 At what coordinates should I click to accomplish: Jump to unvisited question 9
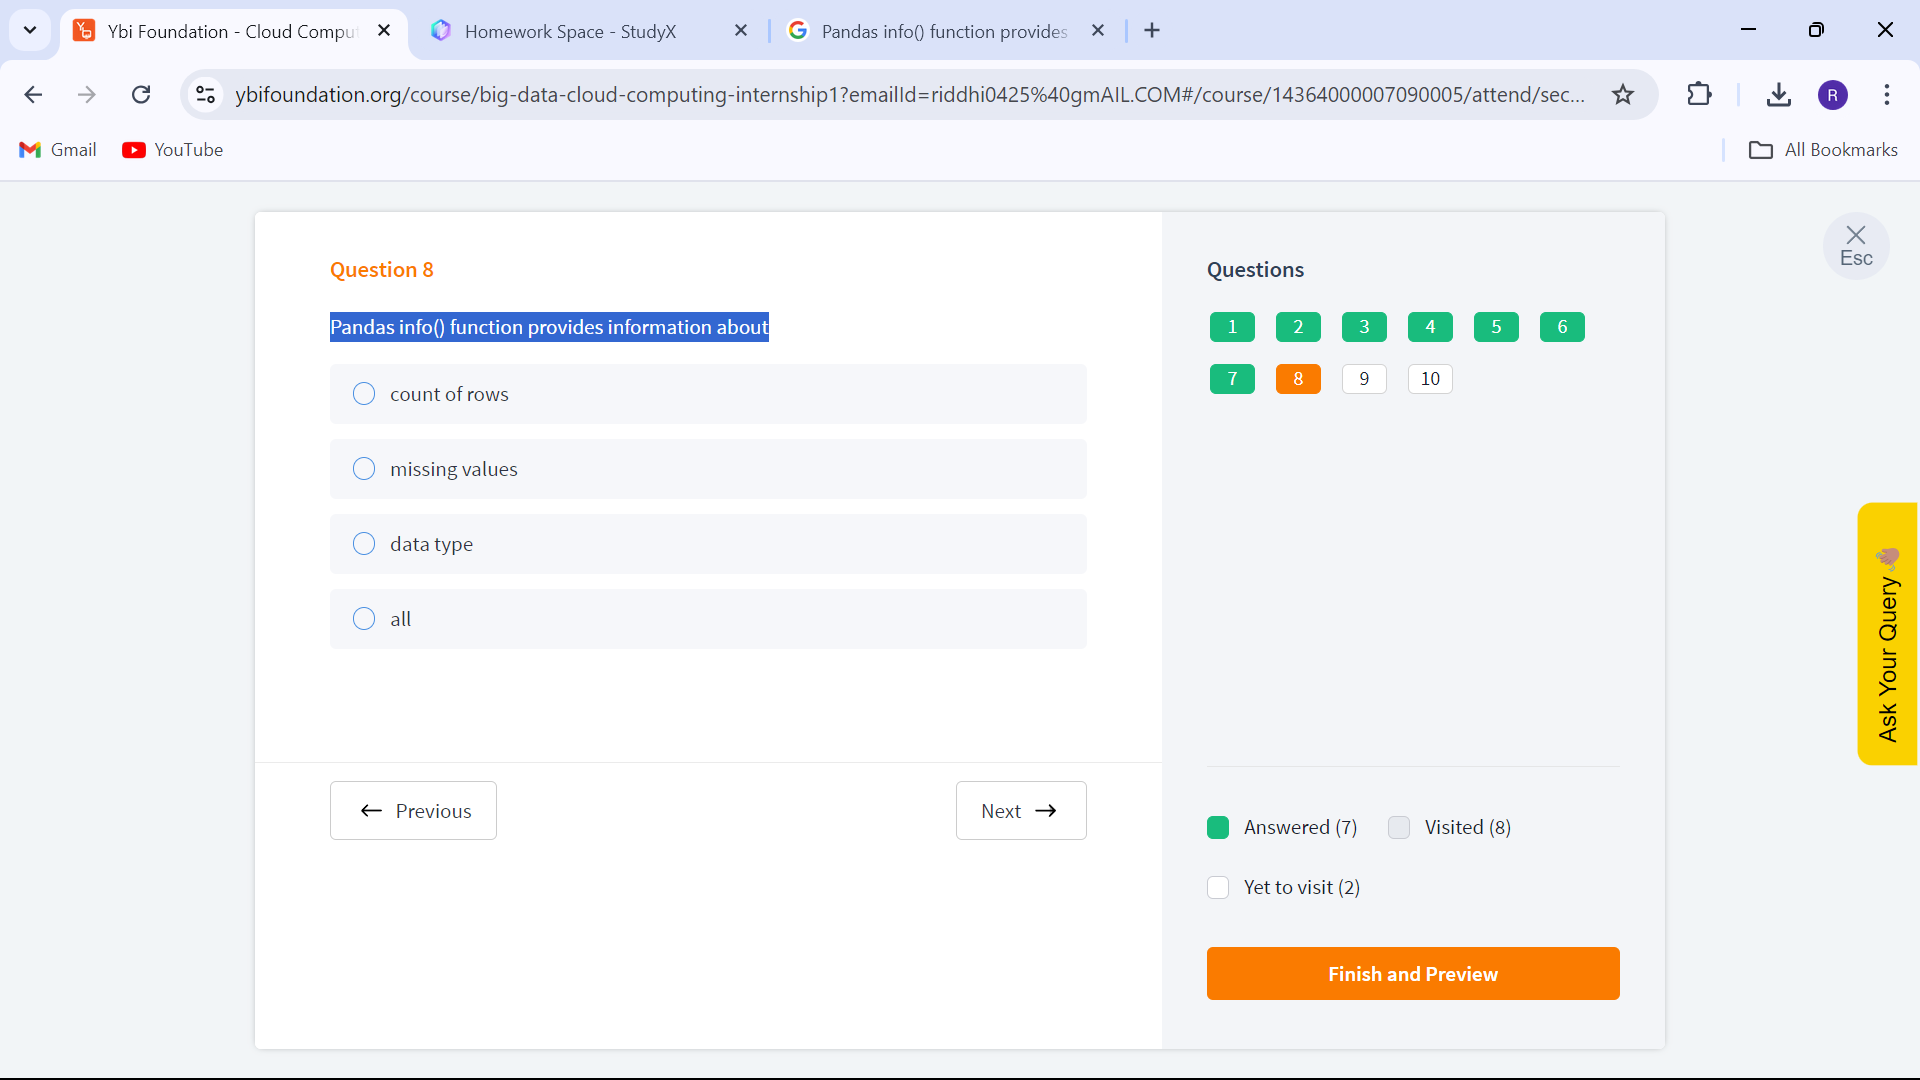[1364, 379]
